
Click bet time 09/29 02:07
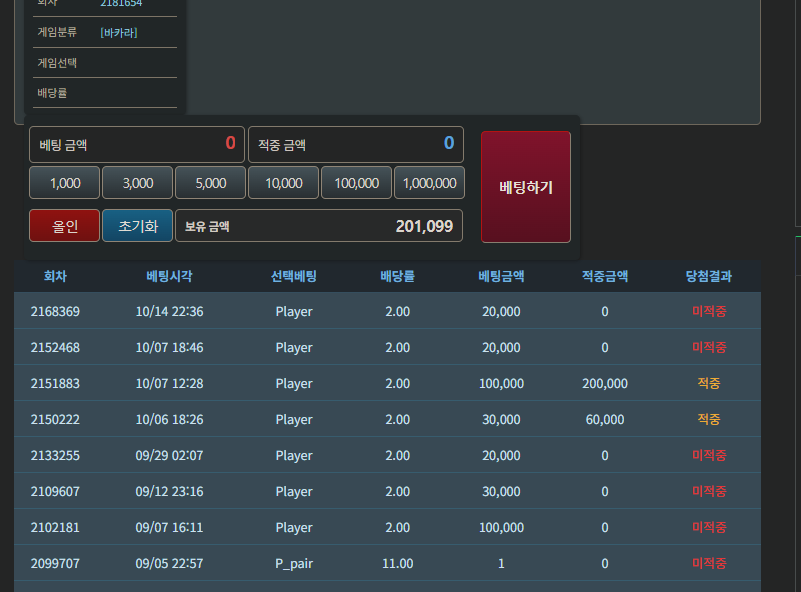coord(169,456)
